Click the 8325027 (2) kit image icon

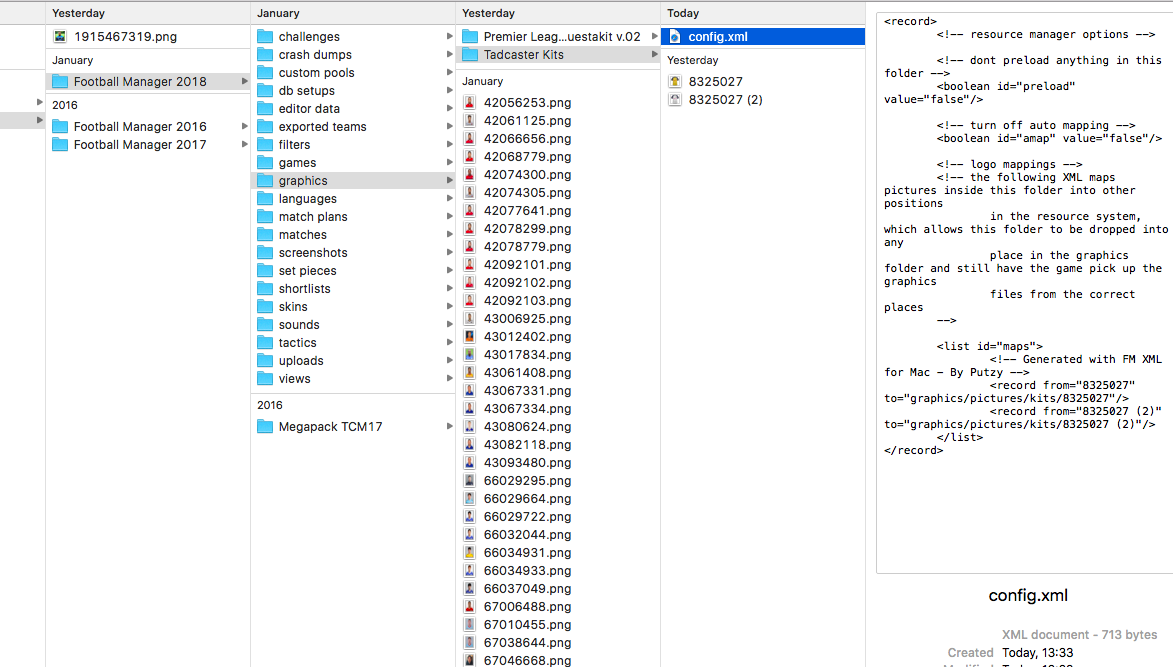[x=675, y=99]
